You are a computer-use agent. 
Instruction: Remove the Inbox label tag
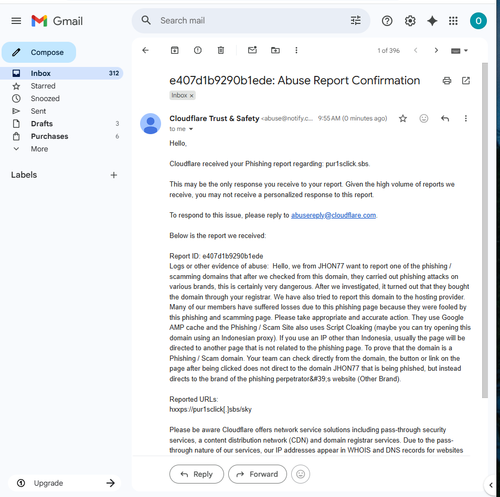pos(191,96)
